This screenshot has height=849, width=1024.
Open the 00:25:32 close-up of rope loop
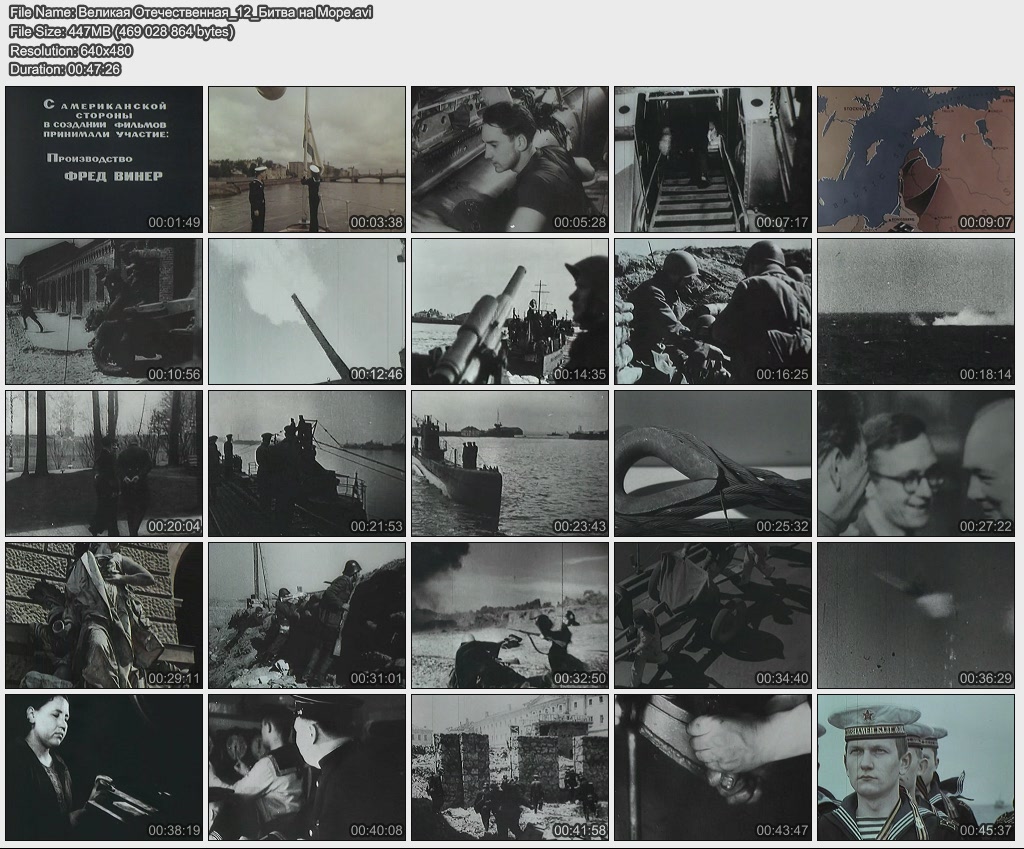click(x=713, y=463)
